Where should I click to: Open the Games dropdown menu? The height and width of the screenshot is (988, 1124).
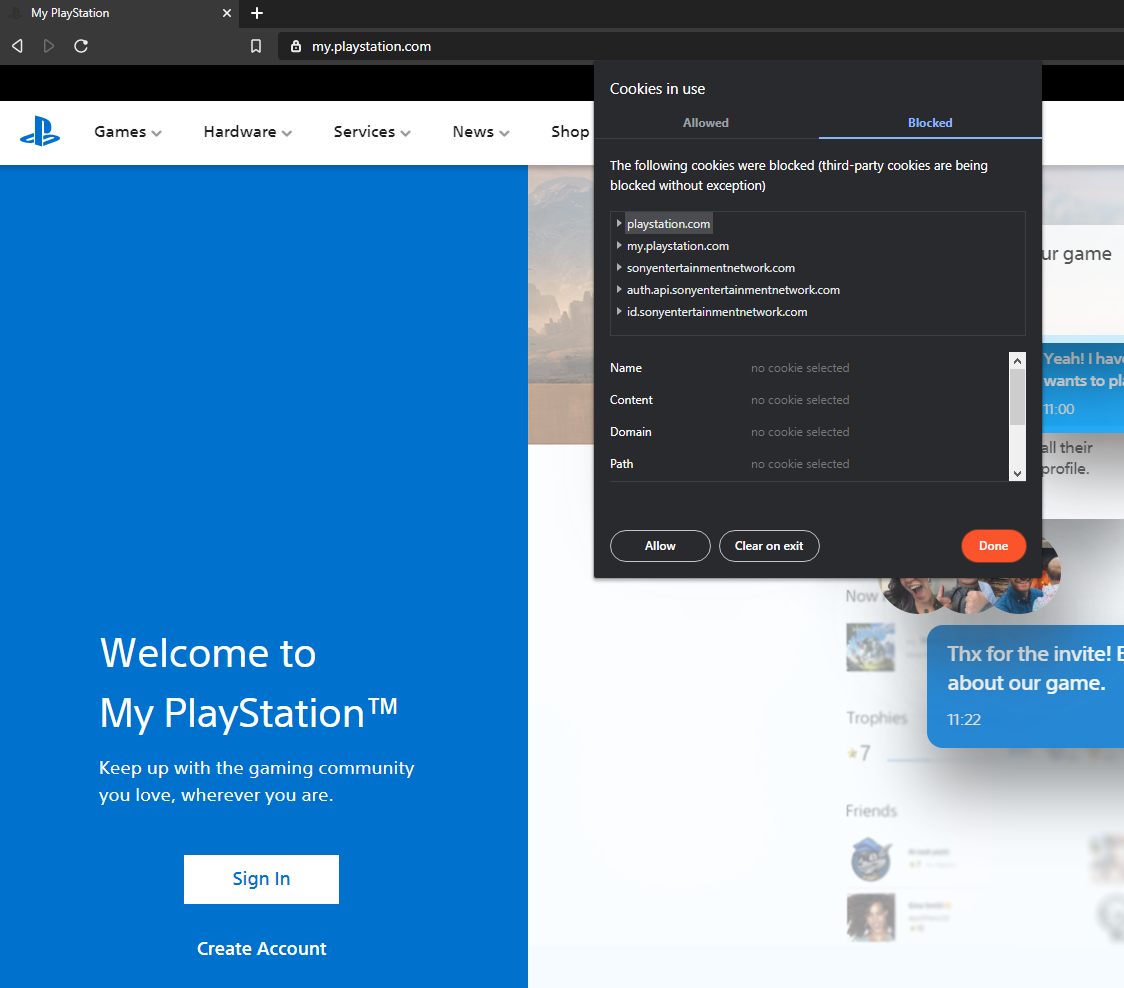128,132
